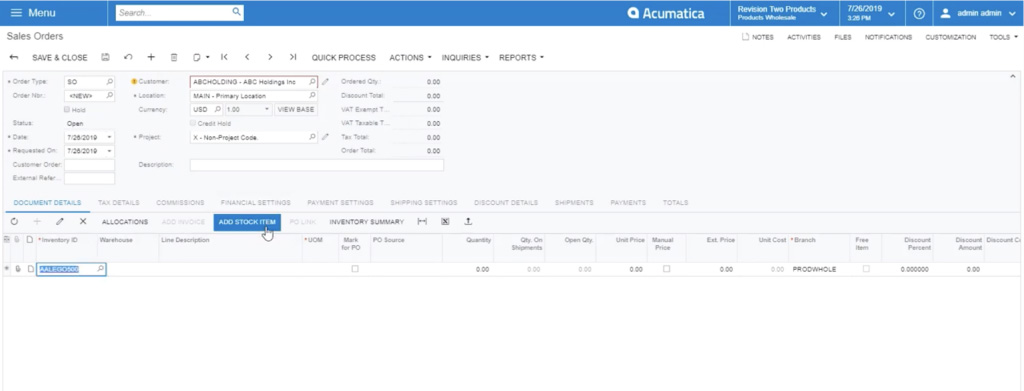This screenshot has width=1024, height=391.
Task: Open Project lookup magnifier
Action: tap(312, 138)
